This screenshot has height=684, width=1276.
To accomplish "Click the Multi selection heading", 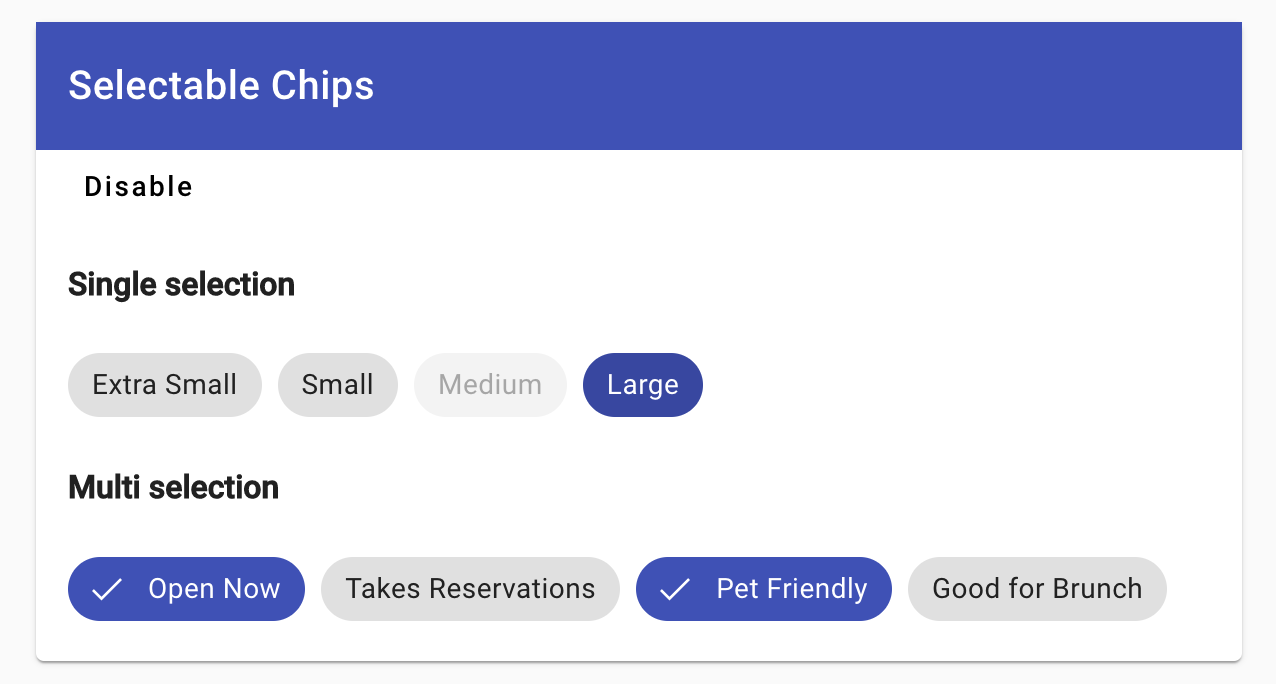I will 173,488.
